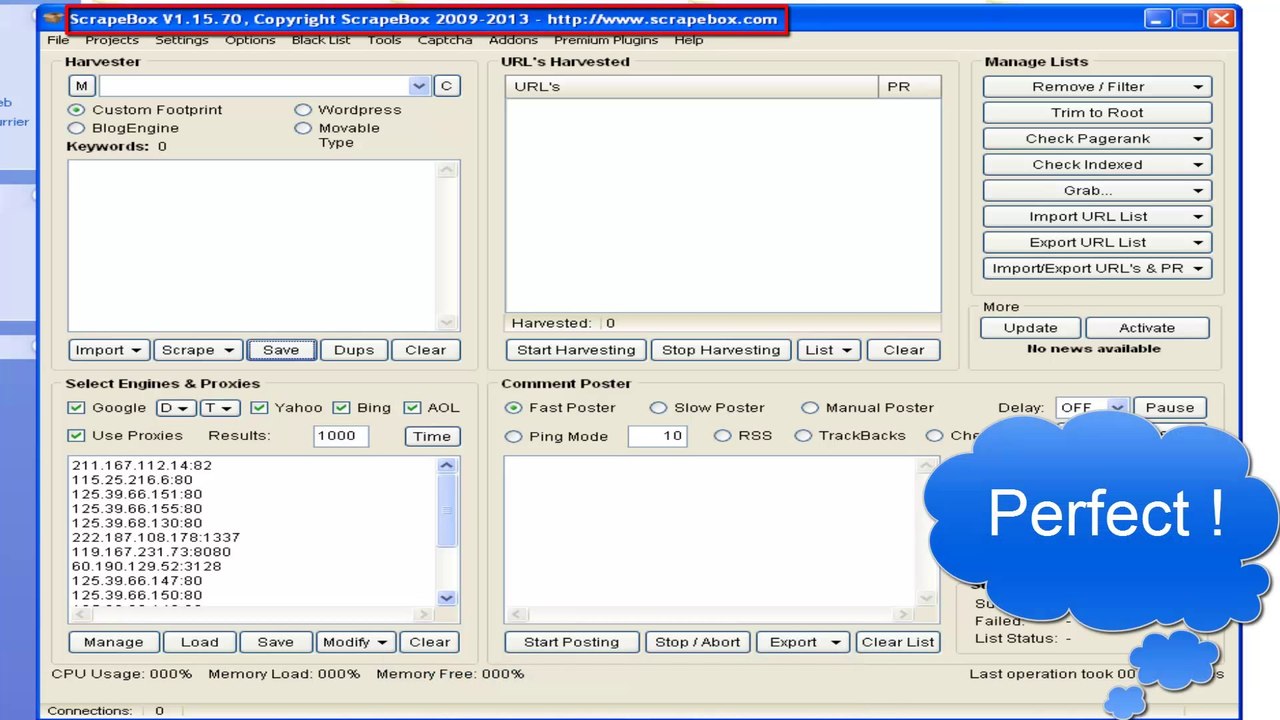Select proxy 119.167.231.73:8080 in the list
Image resolution: width=1280 pixels, height=720 pixels.
pos(151,552)
